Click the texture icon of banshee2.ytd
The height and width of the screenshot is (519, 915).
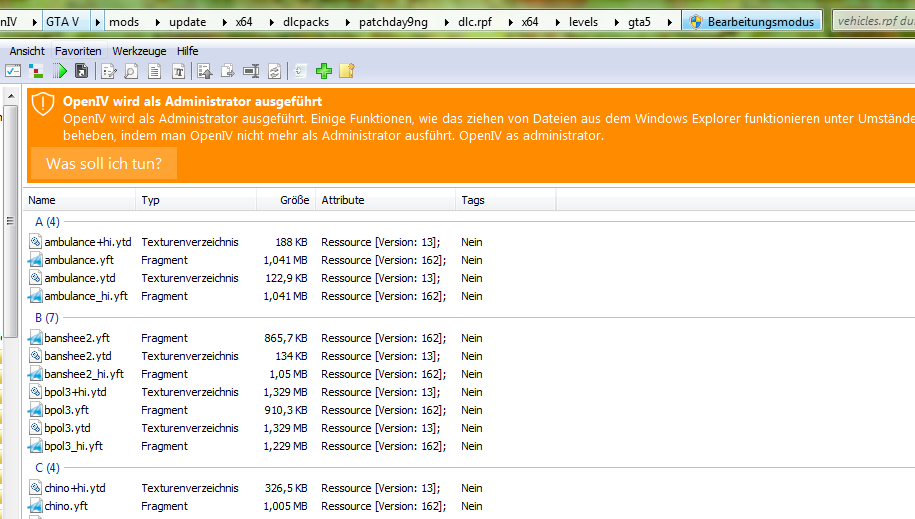[x=36, y=356]
